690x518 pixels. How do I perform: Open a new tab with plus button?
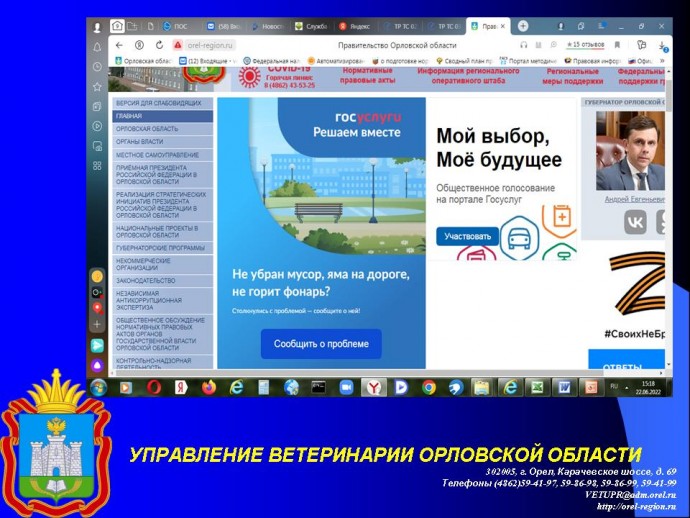(x=523, y=26)
